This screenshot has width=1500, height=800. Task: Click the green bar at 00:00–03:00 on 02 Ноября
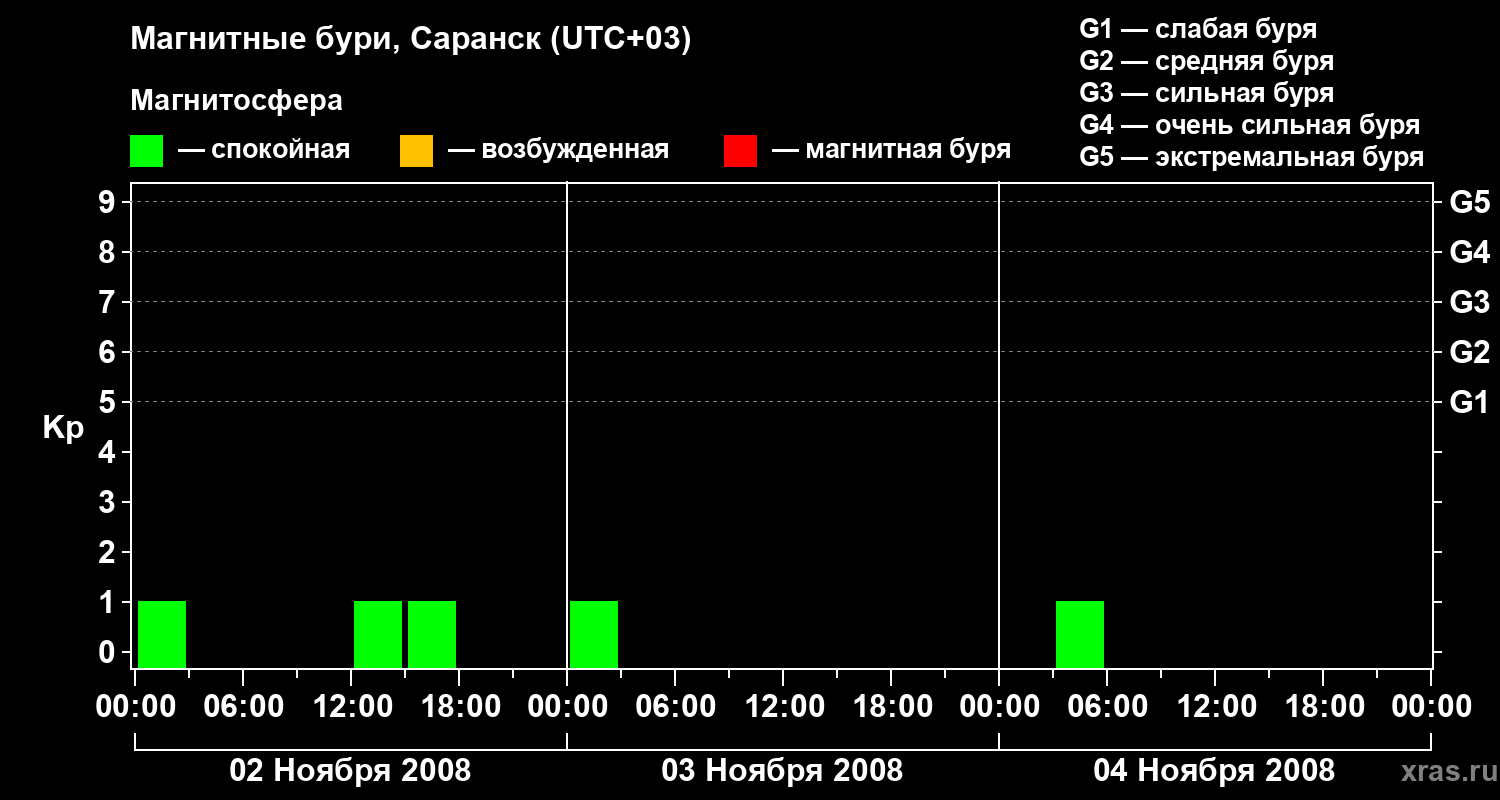coord(162,634)
